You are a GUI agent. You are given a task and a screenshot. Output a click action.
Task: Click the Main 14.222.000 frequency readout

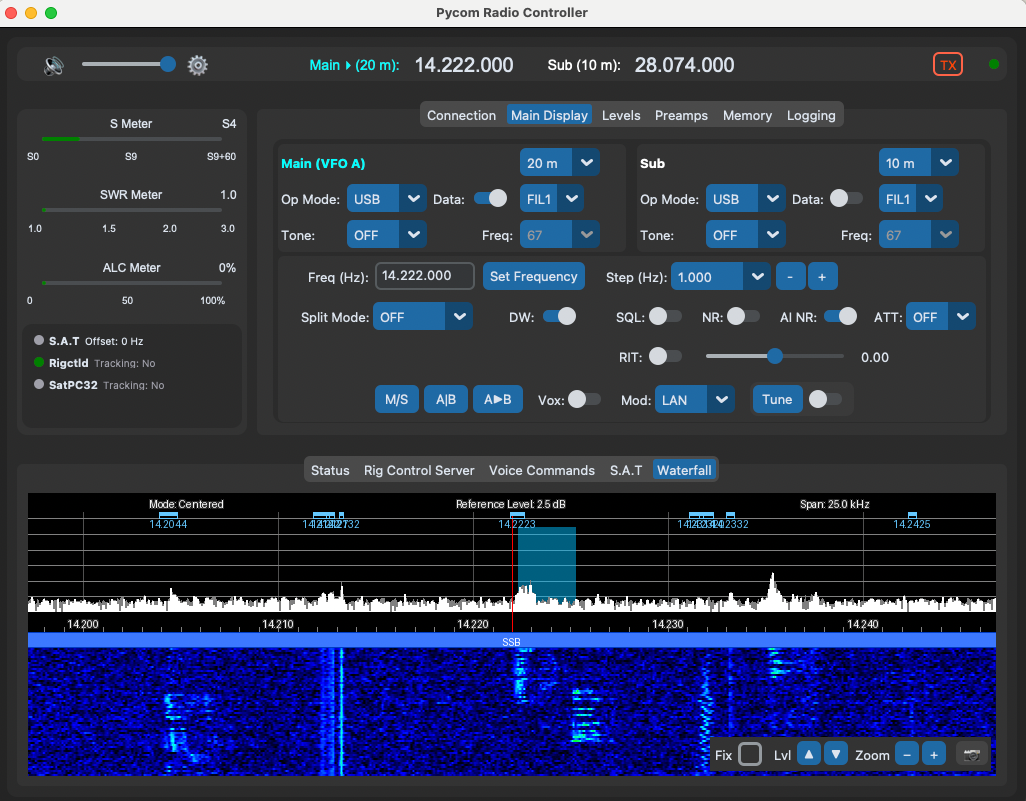[464, 65]
